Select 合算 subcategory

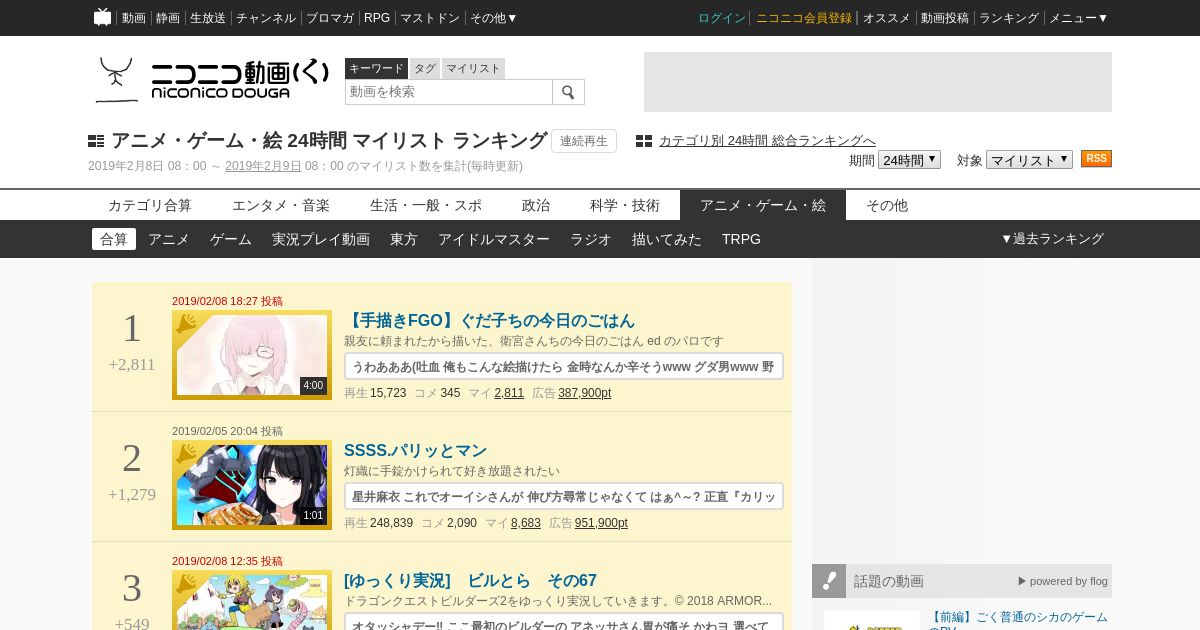pyautogui.click(x=114, y=239)
